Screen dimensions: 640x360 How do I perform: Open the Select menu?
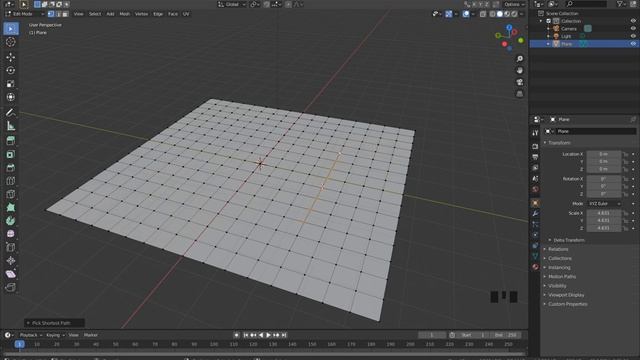pos(95,14)
